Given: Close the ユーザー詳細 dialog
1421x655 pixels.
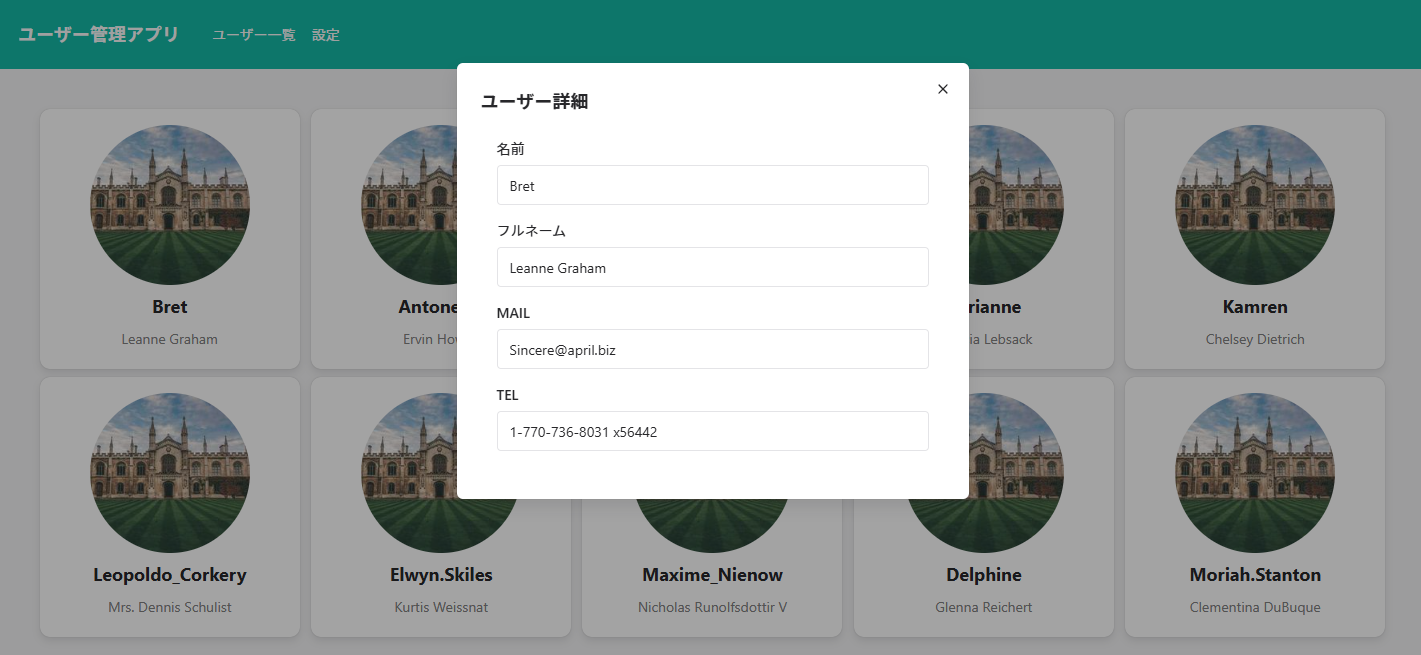Looking at the screenshot, I should tap(942, 89).
